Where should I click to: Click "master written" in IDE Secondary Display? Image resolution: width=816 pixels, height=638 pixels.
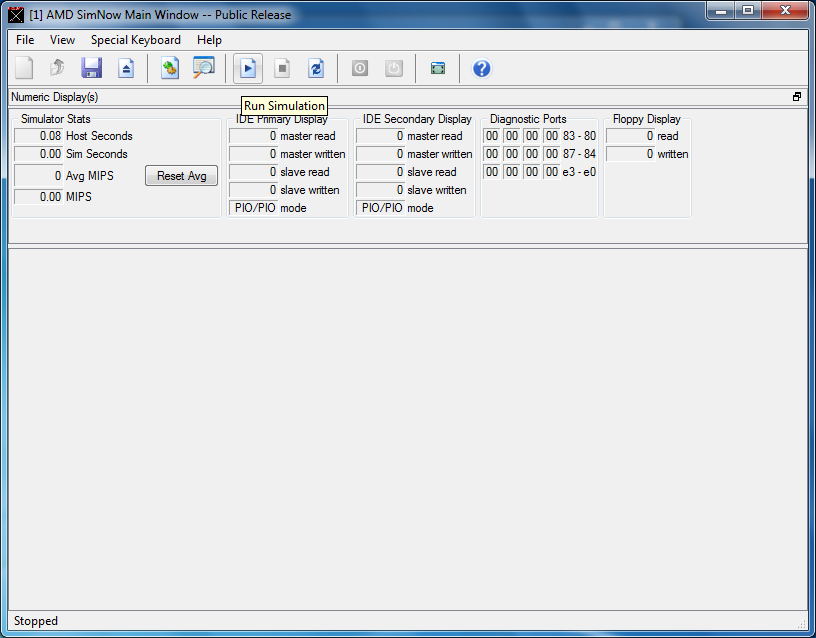pos(440,154)
